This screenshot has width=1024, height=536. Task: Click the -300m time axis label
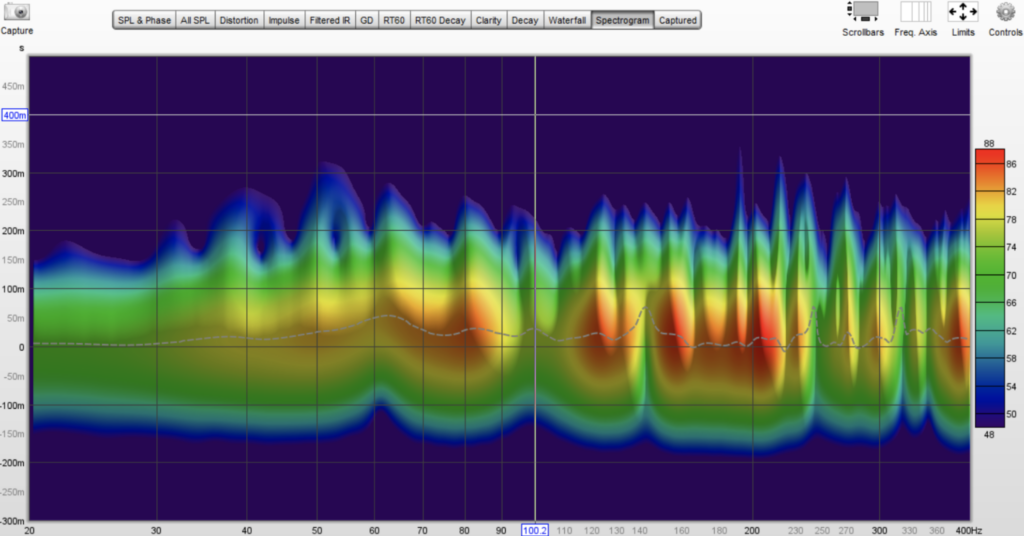[13, 521]
